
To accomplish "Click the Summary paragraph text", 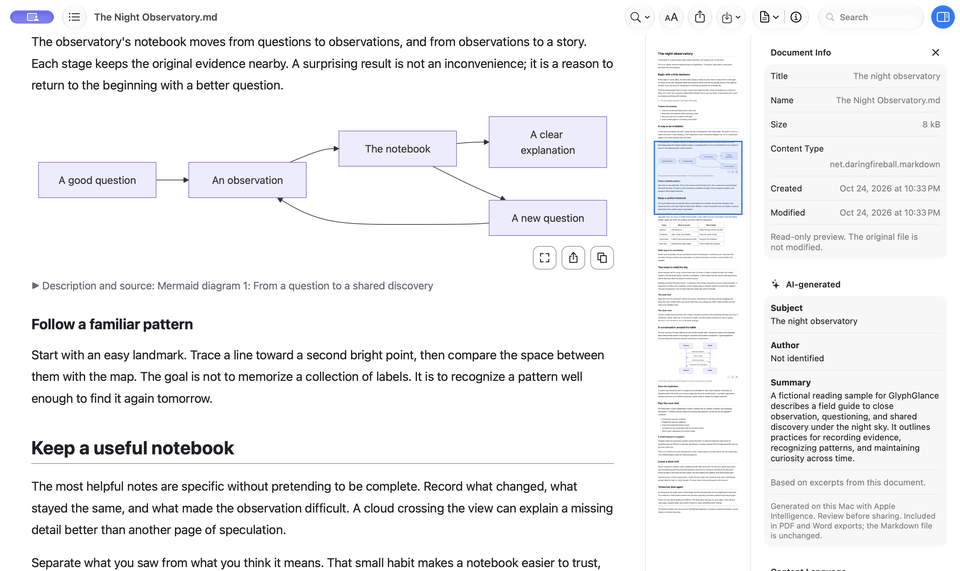I will click(854, 427).
